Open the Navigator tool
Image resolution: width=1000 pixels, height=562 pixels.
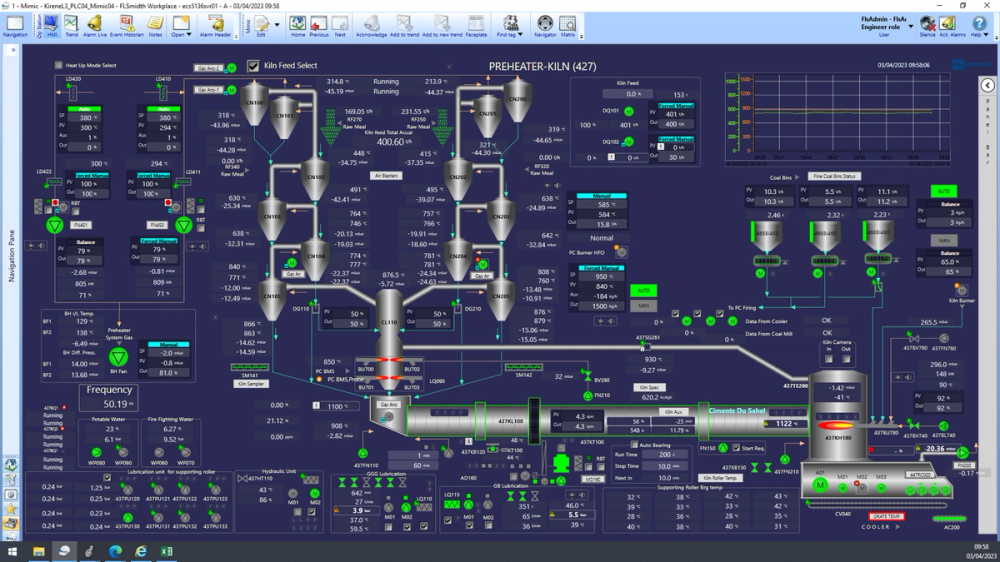click(x=545, y=26)
